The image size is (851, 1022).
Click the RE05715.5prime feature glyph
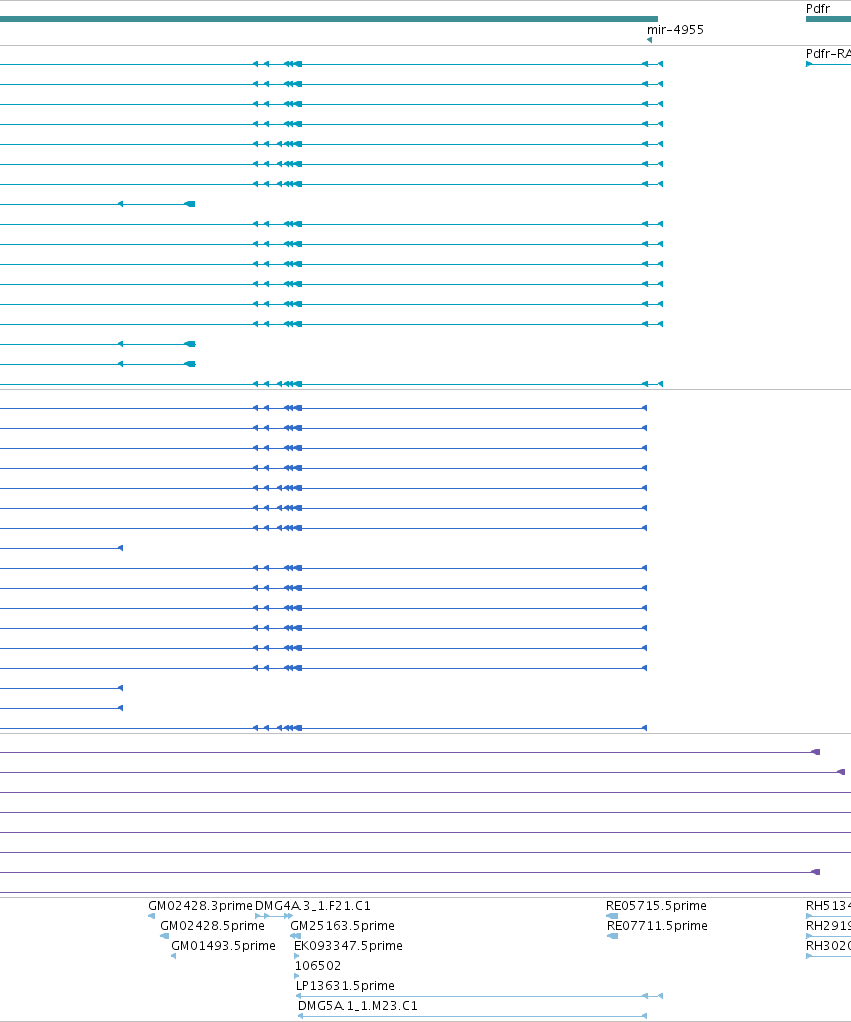[612, 916]
